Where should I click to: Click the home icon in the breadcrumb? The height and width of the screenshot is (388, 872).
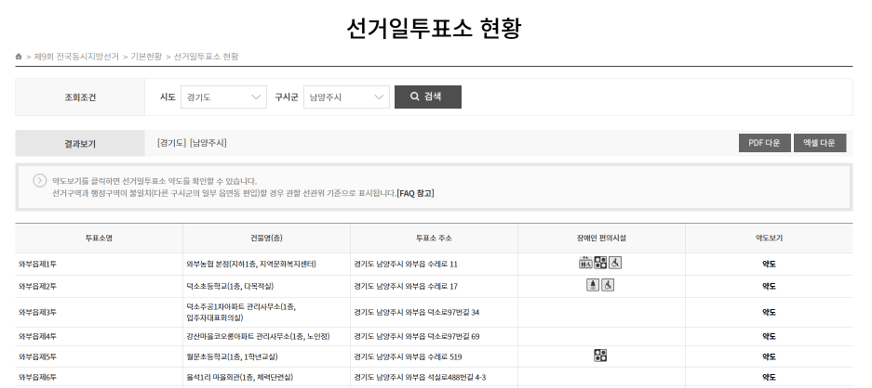coord(18,57)
